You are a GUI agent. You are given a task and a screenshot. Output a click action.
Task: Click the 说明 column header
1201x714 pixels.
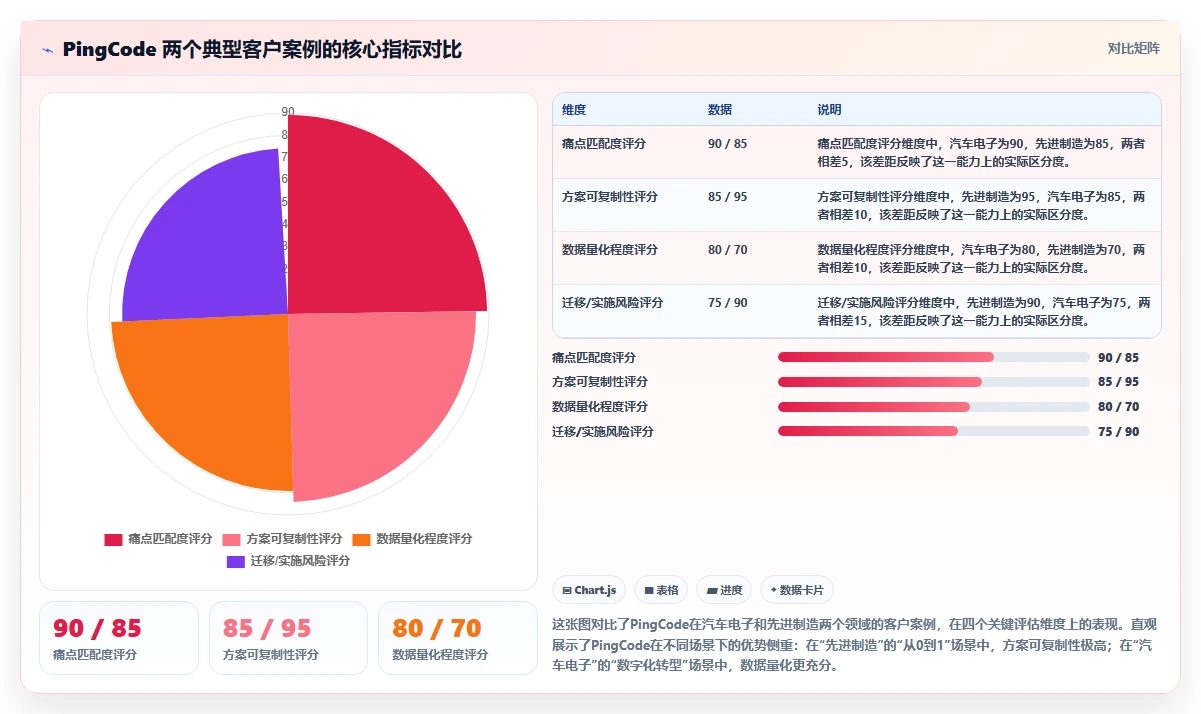point(830,109)
